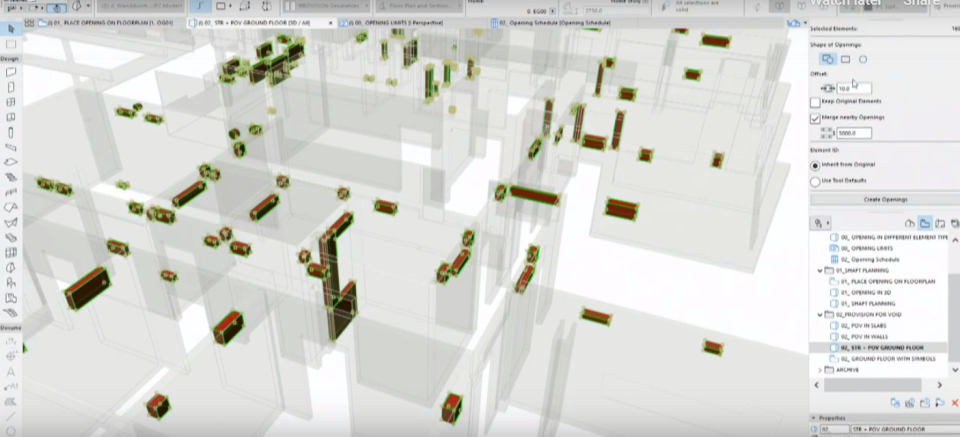Screen dimensions: 960x437
Task: Collapse the 02_PROVISION FOR VOID folder
Action: (820, 315)
